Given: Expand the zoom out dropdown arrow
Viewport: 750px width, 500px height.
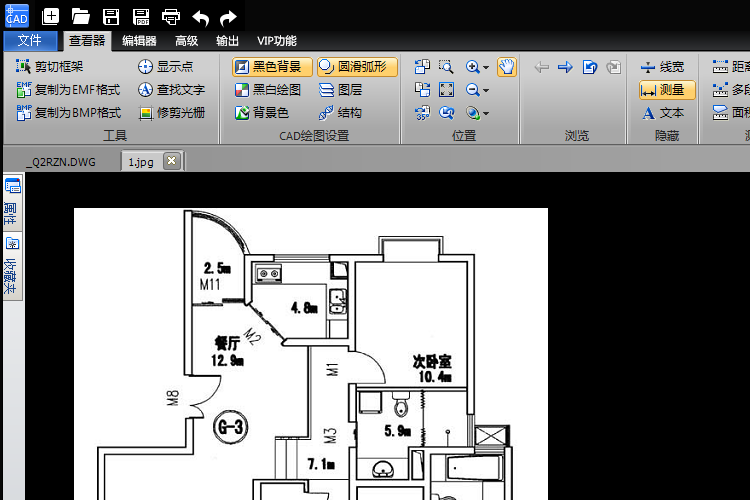Looking at the screenshot, I should (x=486, y=90).
